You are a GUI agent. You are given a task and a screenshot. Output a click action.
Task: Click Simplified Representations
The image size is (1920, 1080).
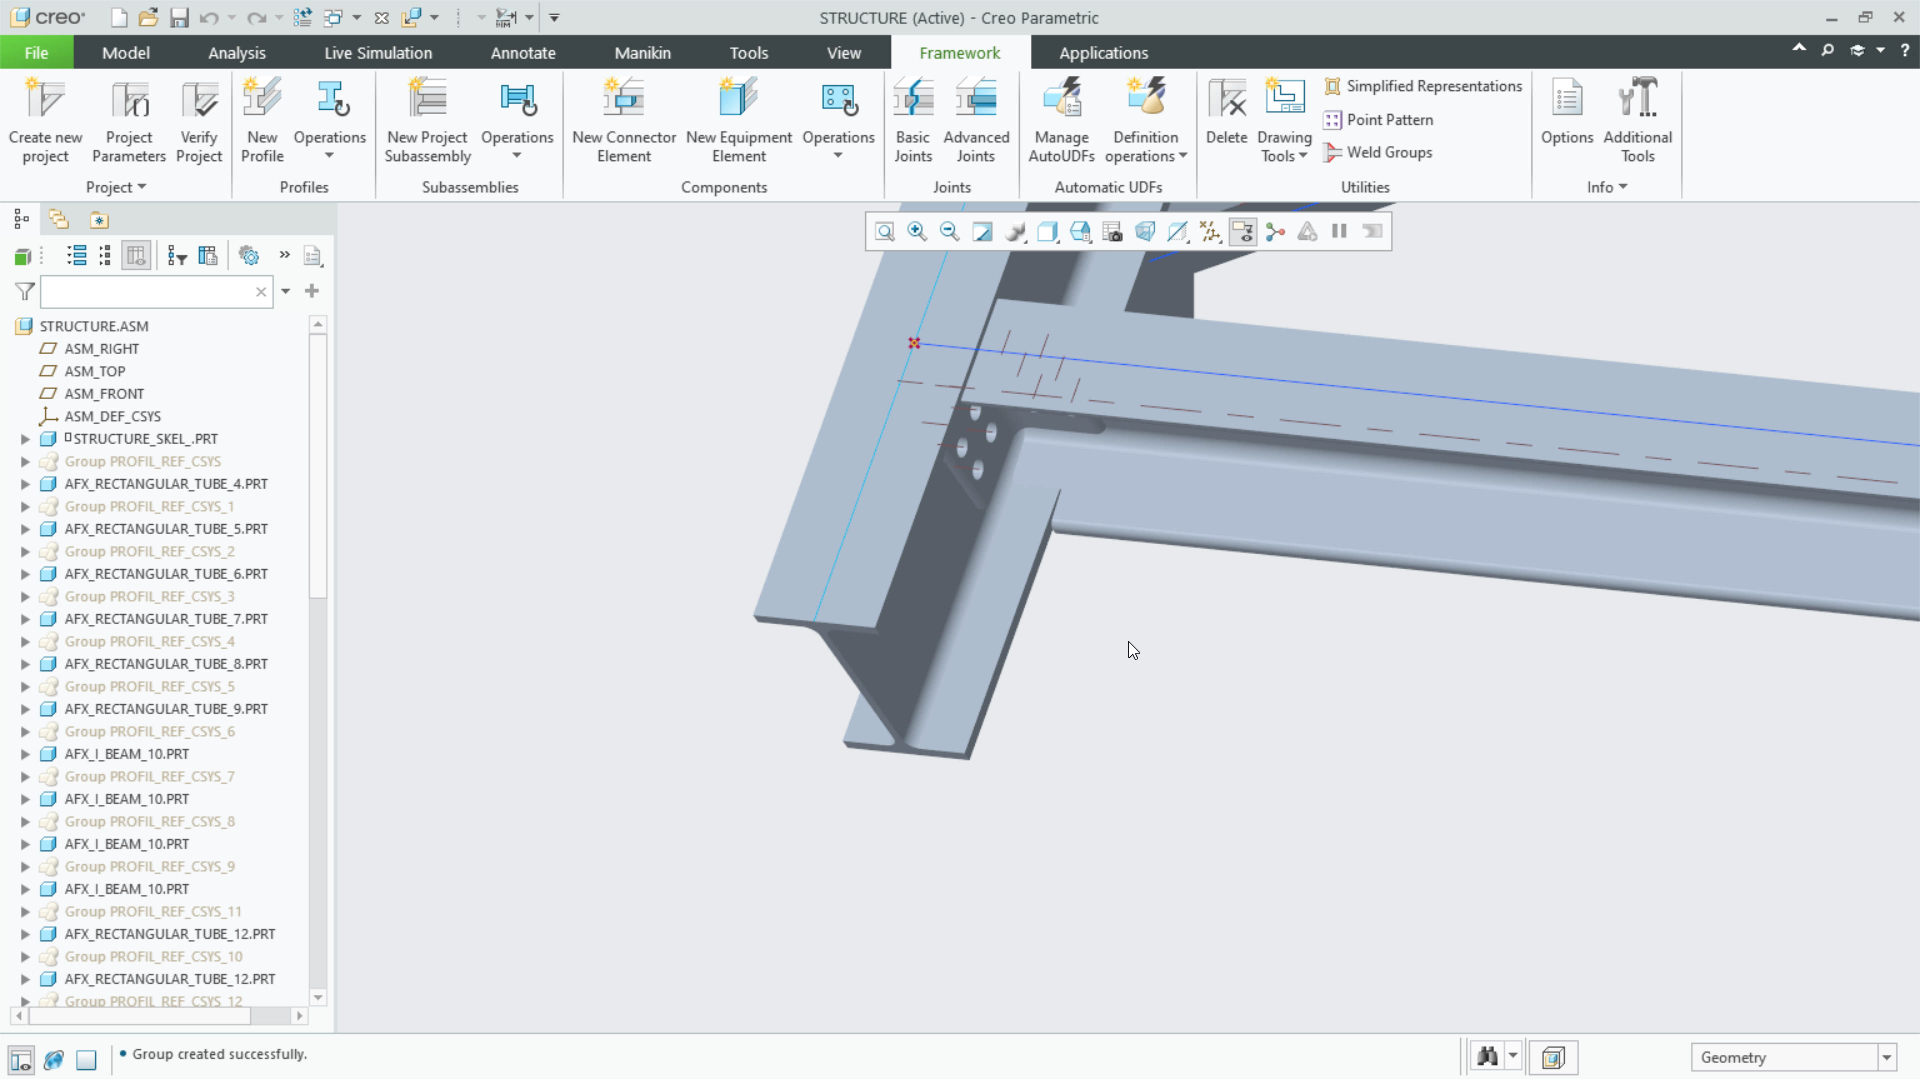1423,86
